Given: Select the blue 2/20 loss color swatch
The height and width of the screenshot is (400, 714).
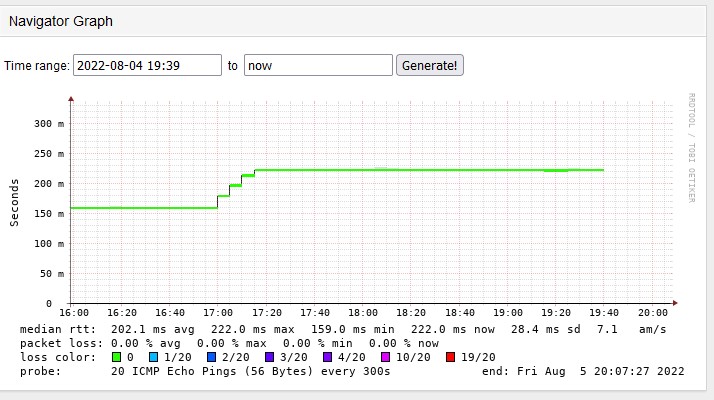Looking at the screenshot, I should click(x=211, y=356).
